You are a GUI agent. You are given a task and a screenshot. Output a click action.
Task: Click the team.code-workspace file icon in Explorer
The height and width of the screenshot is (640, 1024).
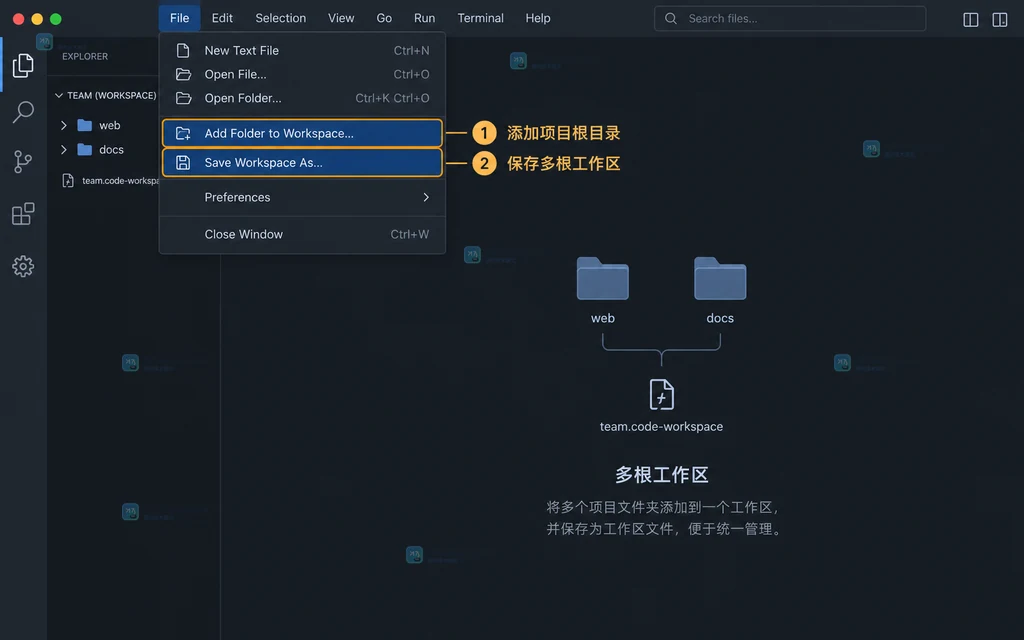pos(68,181)
